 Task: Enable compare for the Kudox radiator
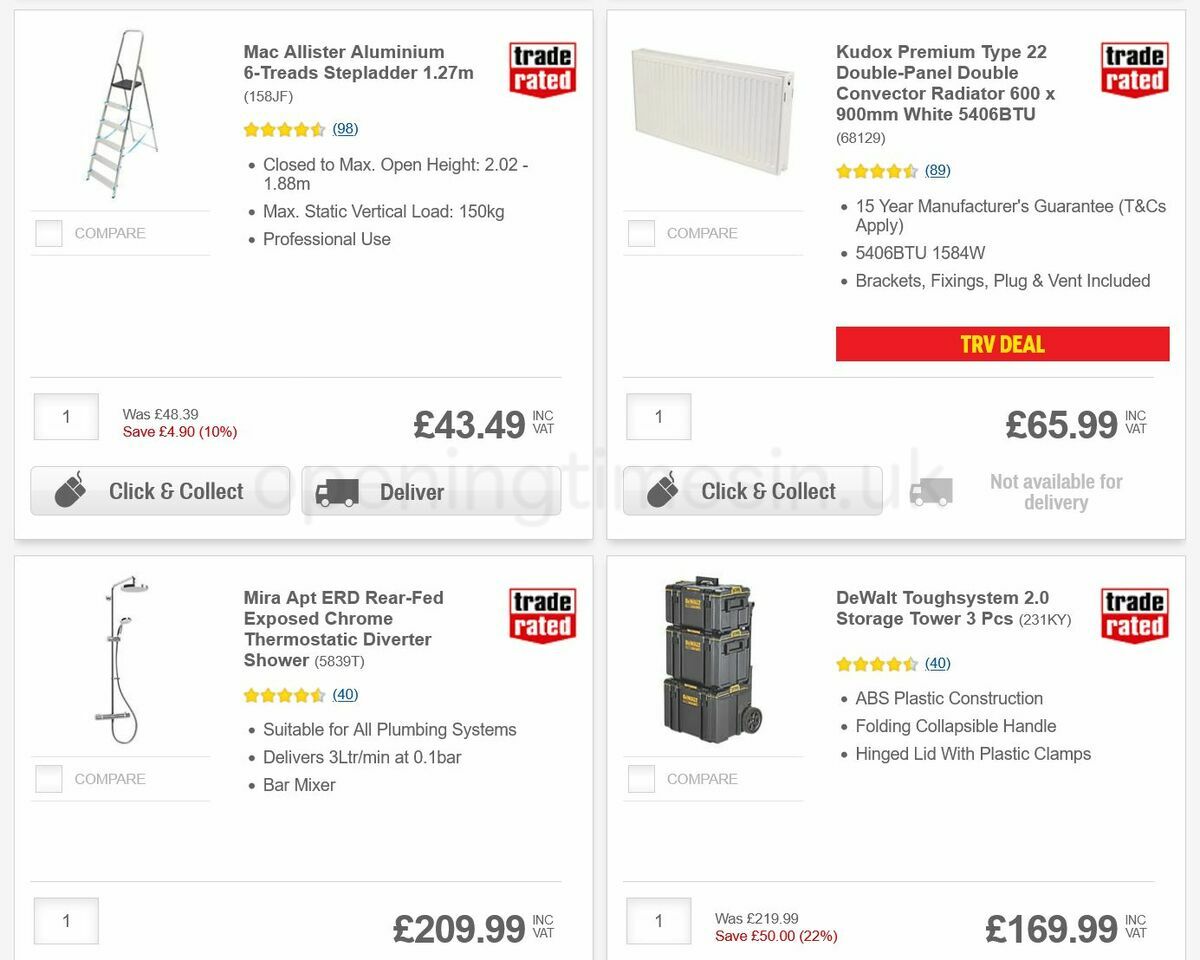tap(640, 232)
